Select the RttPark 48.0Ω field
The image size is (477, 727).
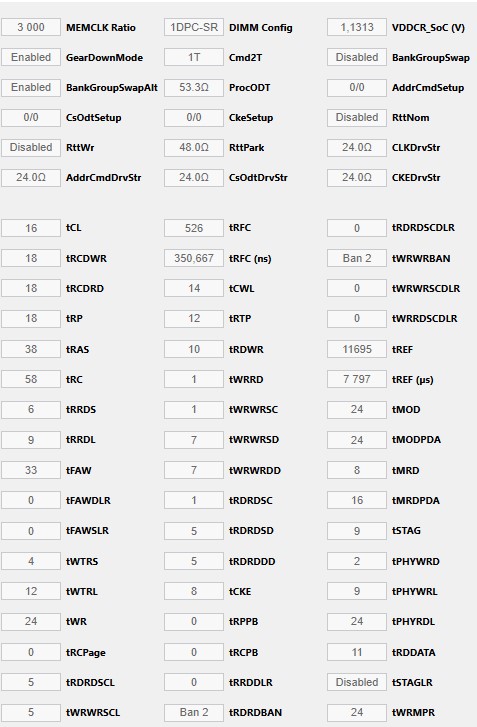point(194,147)
